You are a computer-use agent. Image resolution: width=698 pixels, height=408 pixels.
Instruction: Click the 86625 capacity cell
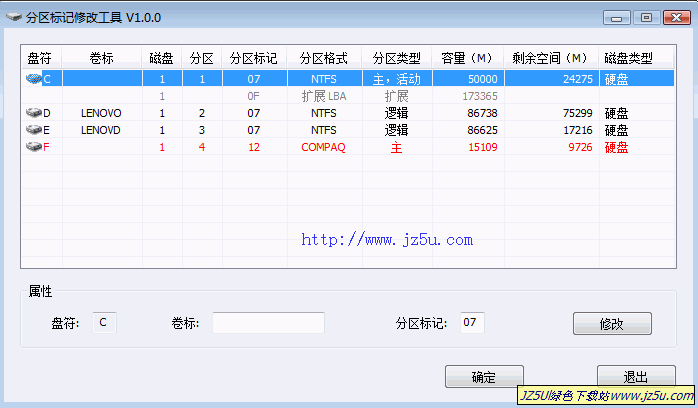483,130
